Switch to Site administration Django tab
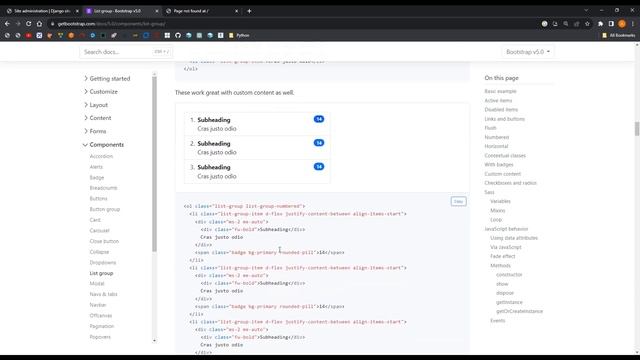Screen dimensions: 640x360 click(42, 11)
